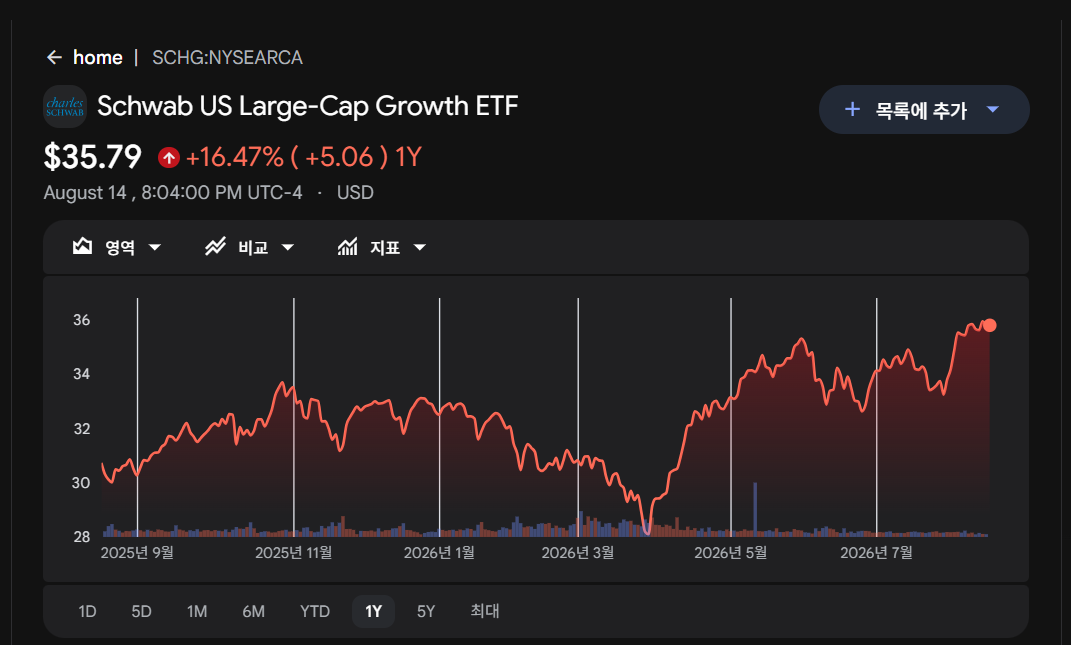Open the 영역 chart type dropdown
The image size is (1071, 645).
(x=117, y=247)
